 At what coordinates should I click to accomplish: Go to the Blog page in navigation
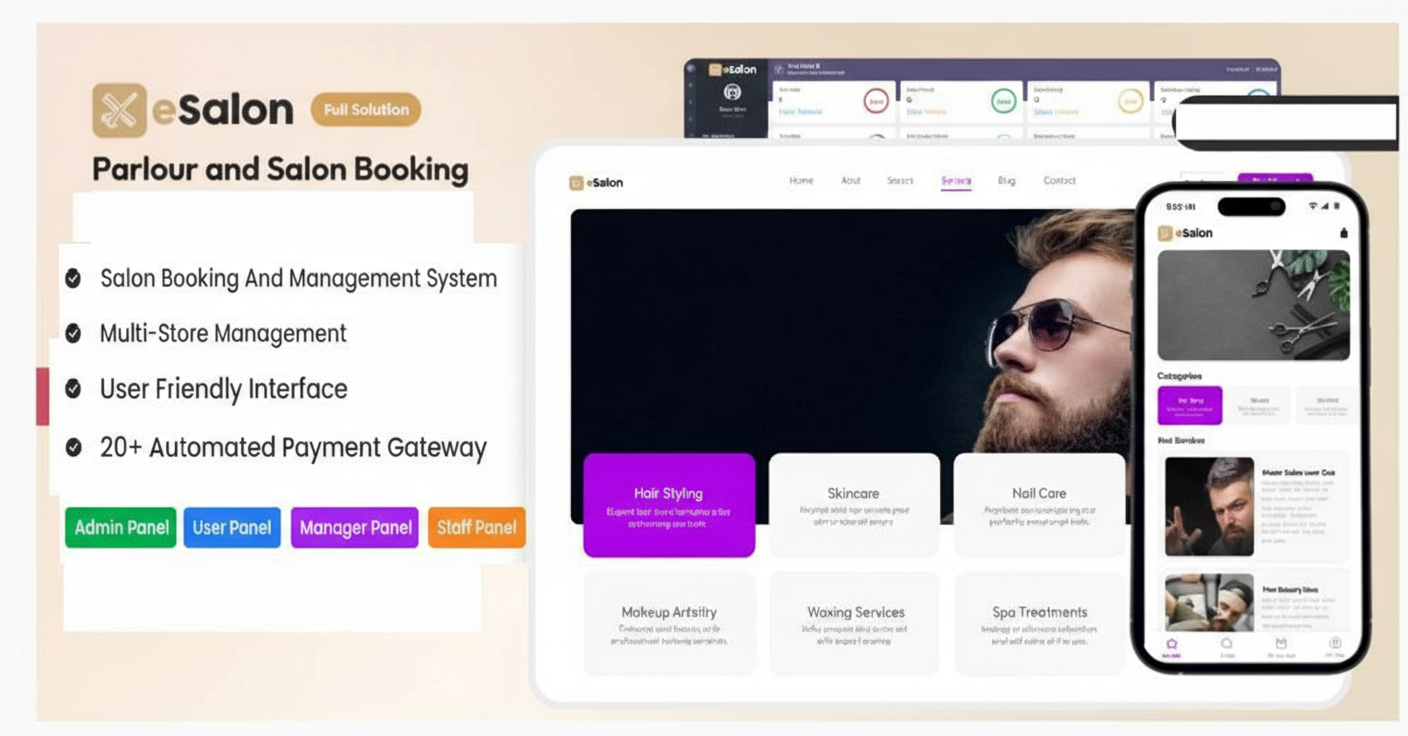coord(1006,181)
